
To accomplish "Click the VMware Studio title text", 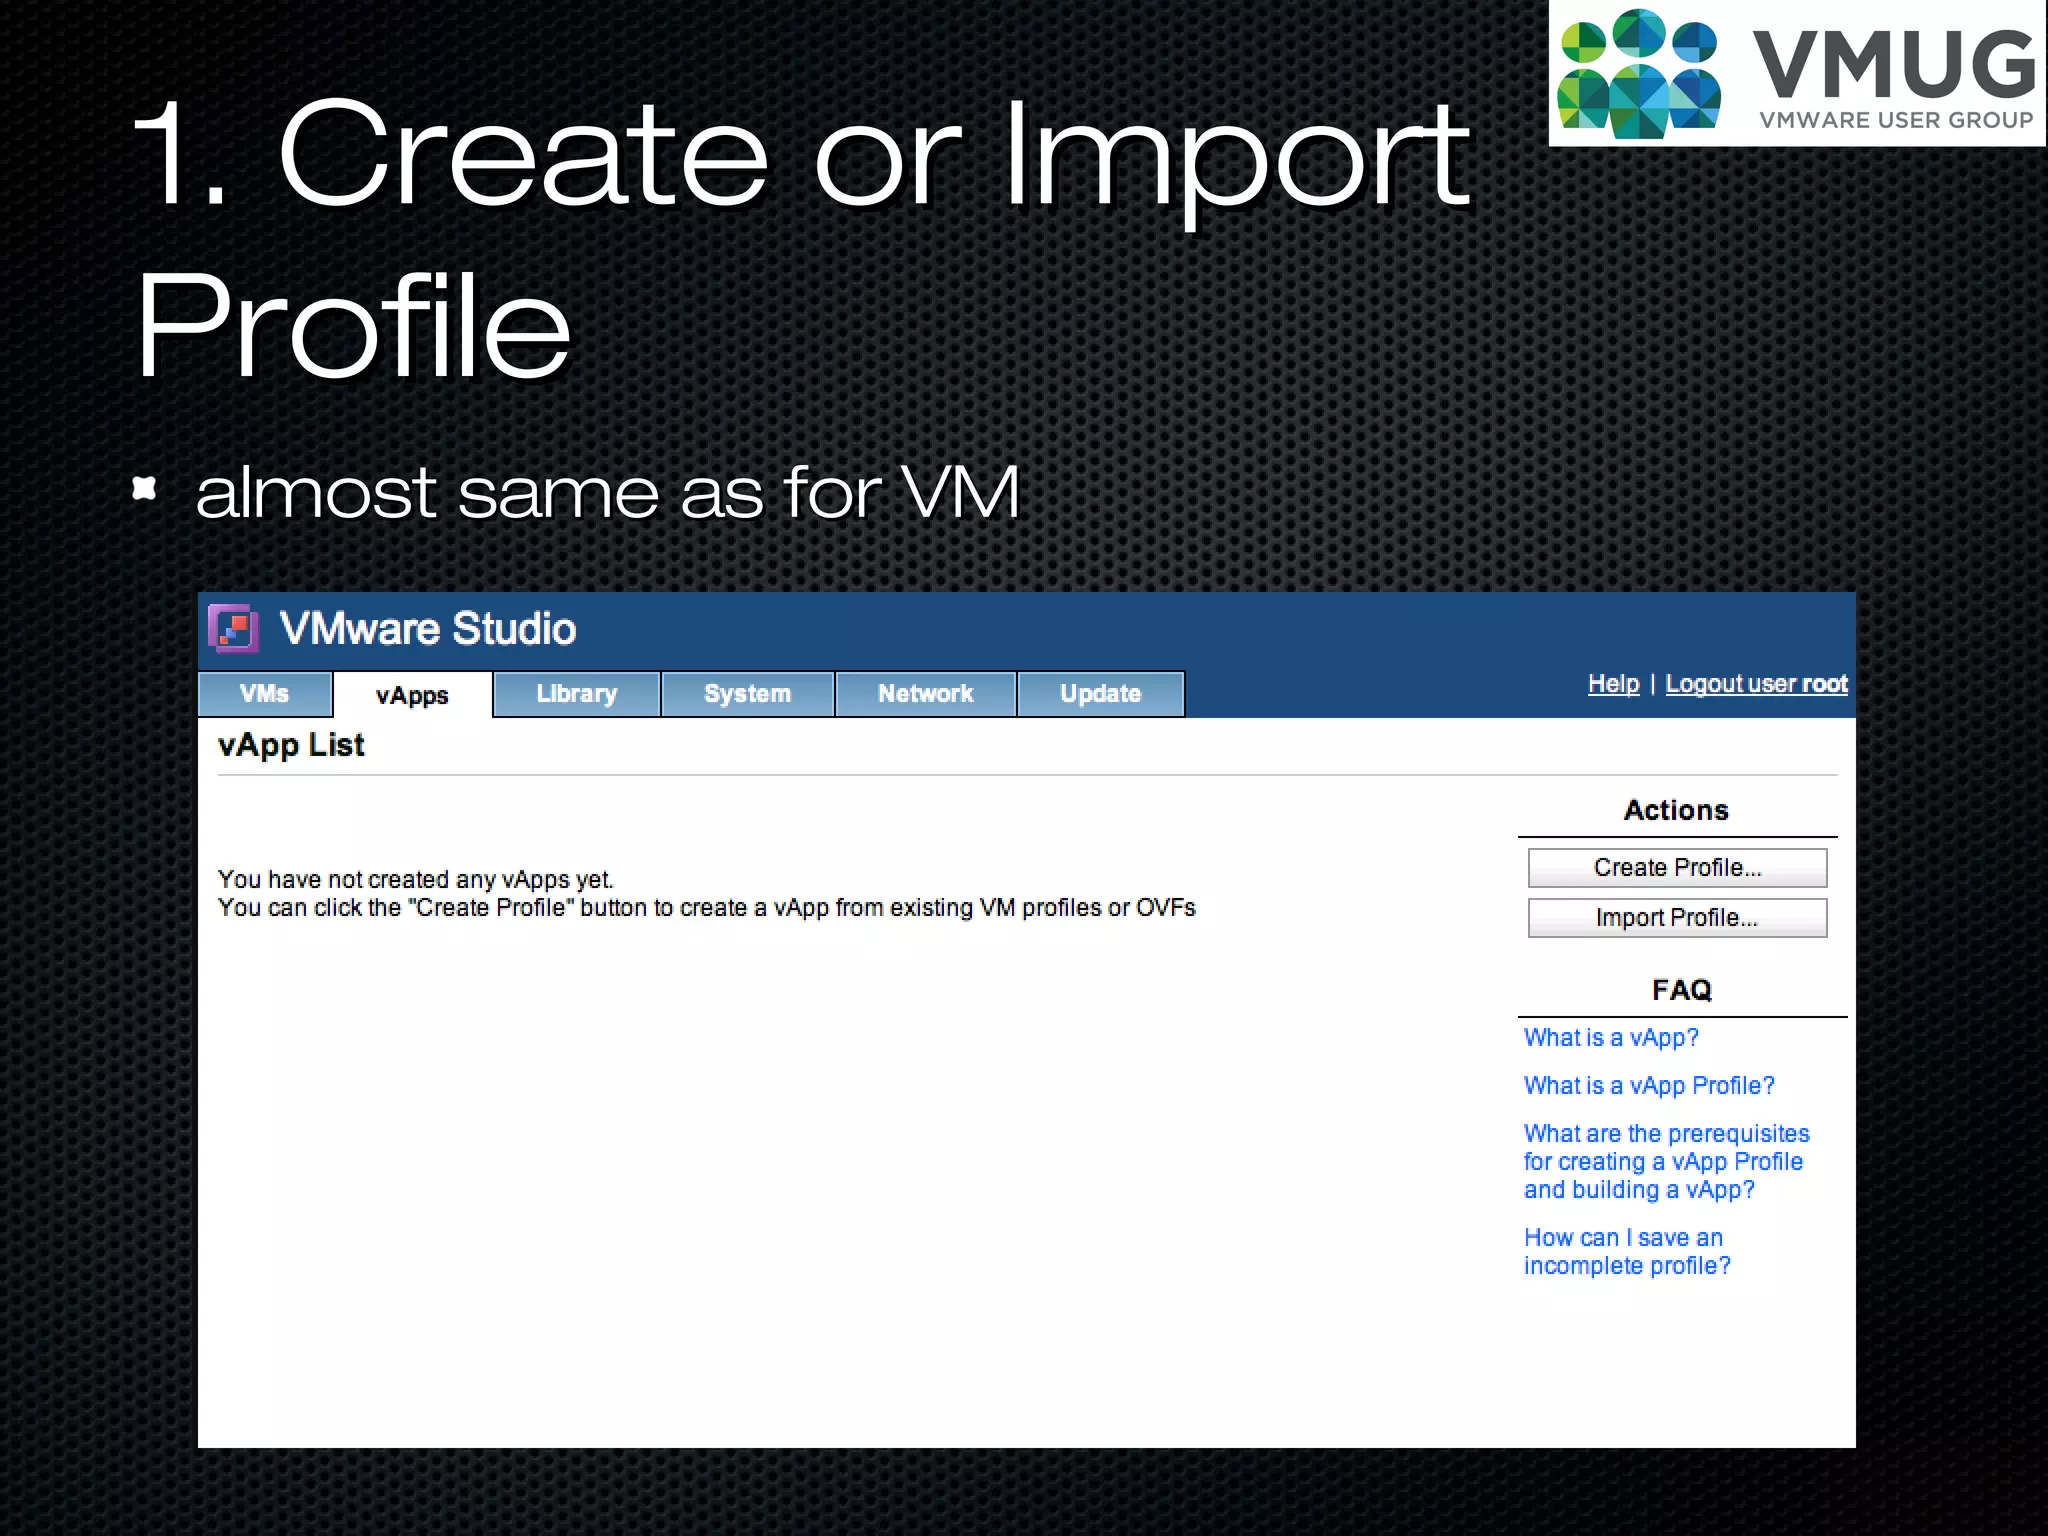I will [428, 629].
